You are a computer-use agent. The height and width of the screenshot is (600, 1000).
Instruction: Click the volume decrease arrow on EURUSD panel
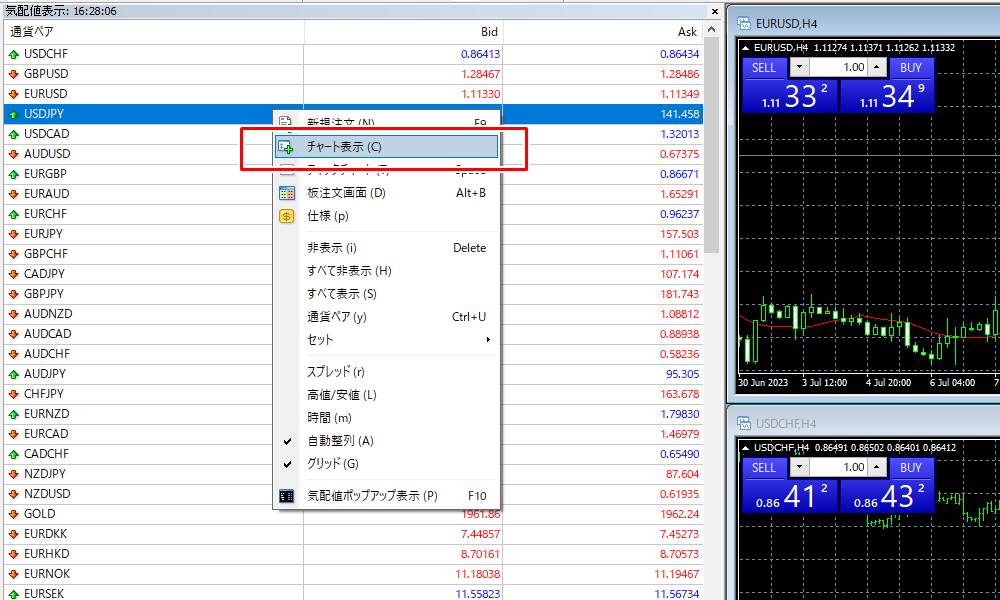pos(798,67)
